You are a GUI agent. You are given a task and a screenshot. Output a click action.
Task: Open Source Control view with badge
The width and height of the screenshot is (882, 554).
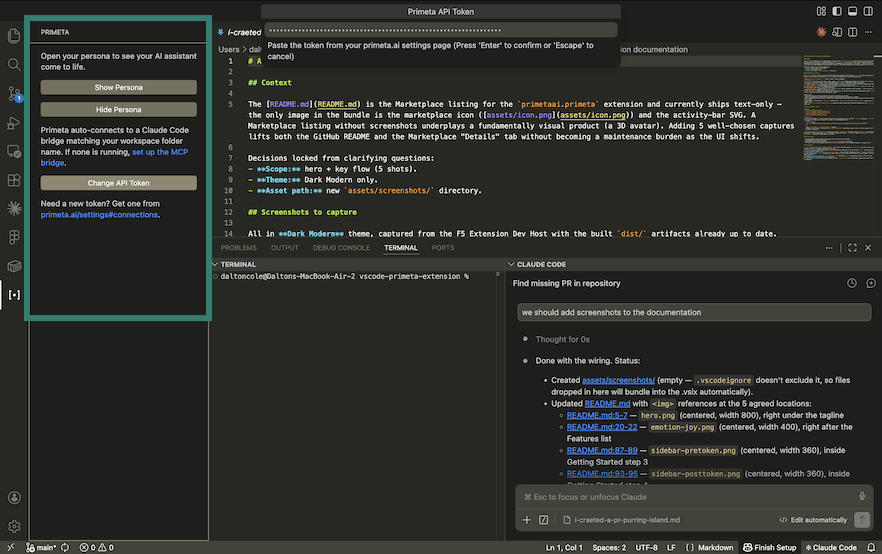coord(14,94)
